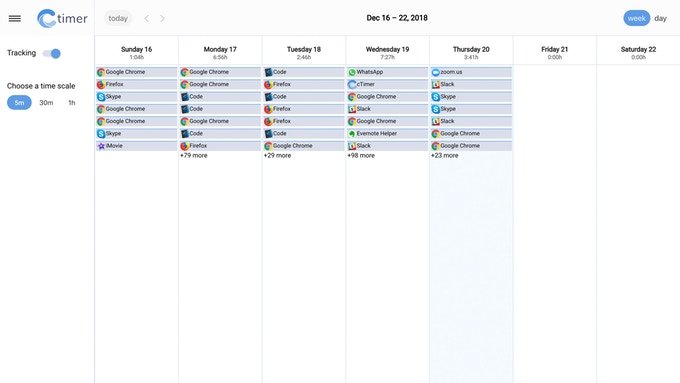The height and width of the screenshot is (383, 680).
Task: Click the Friday 21 column header
Action: (x=555, y=49)
